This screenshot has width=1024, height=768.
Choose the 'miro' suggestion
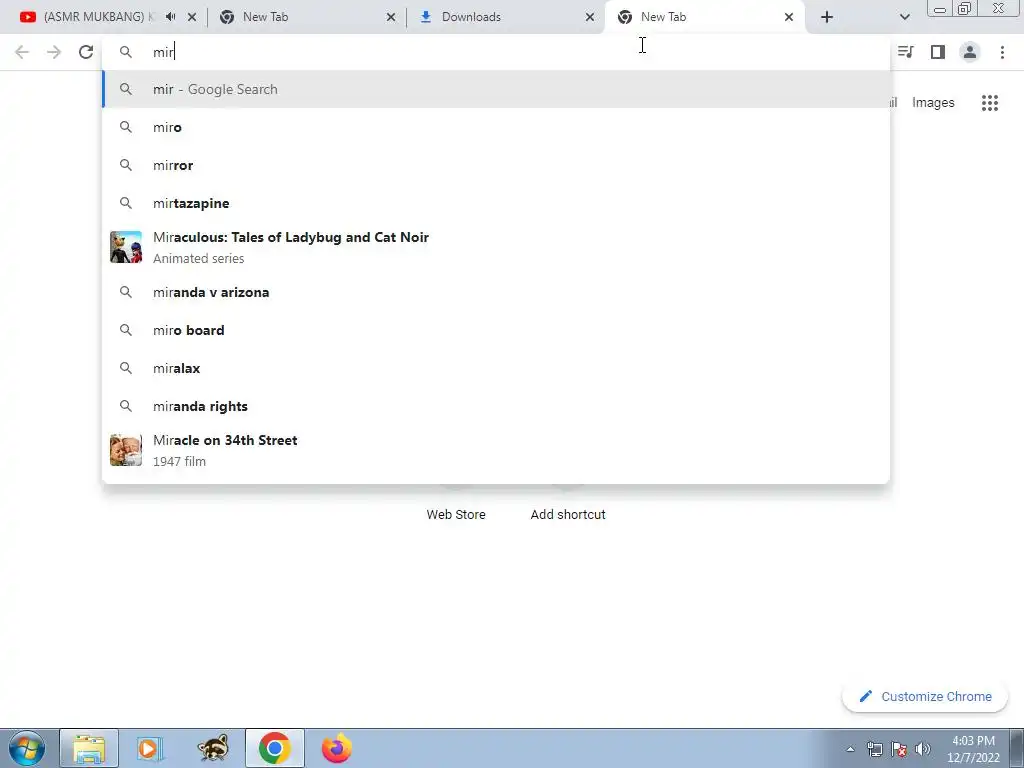click(496, 127)
